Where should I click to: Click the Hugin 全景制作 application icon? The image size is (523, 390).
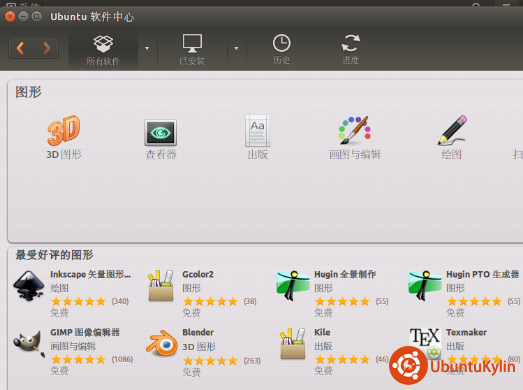coord(293,286)
